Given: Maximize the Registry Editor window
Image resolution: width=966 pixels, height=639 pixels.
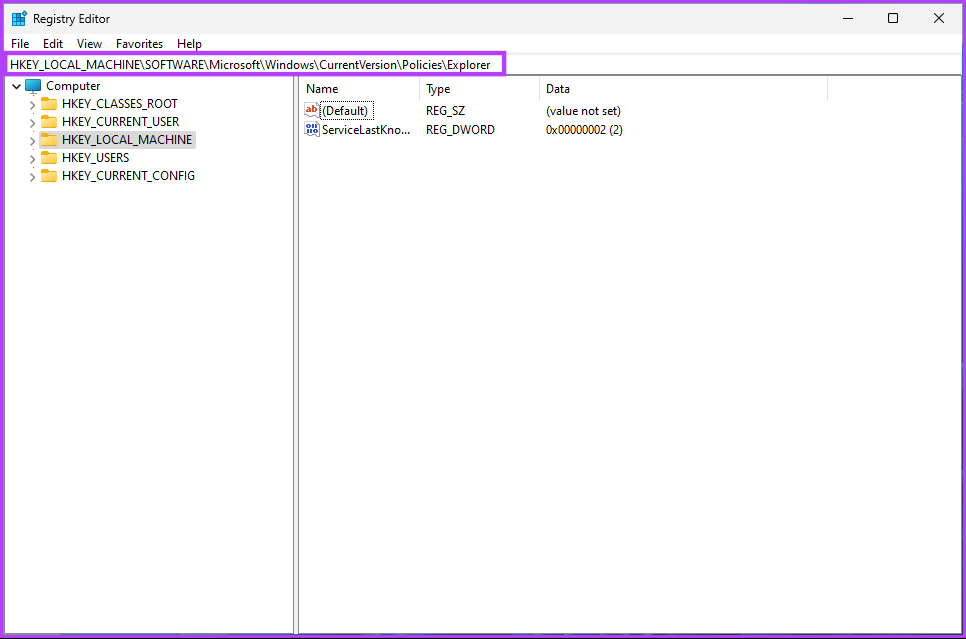Looking at the screenshot, I should click(893, 18).
